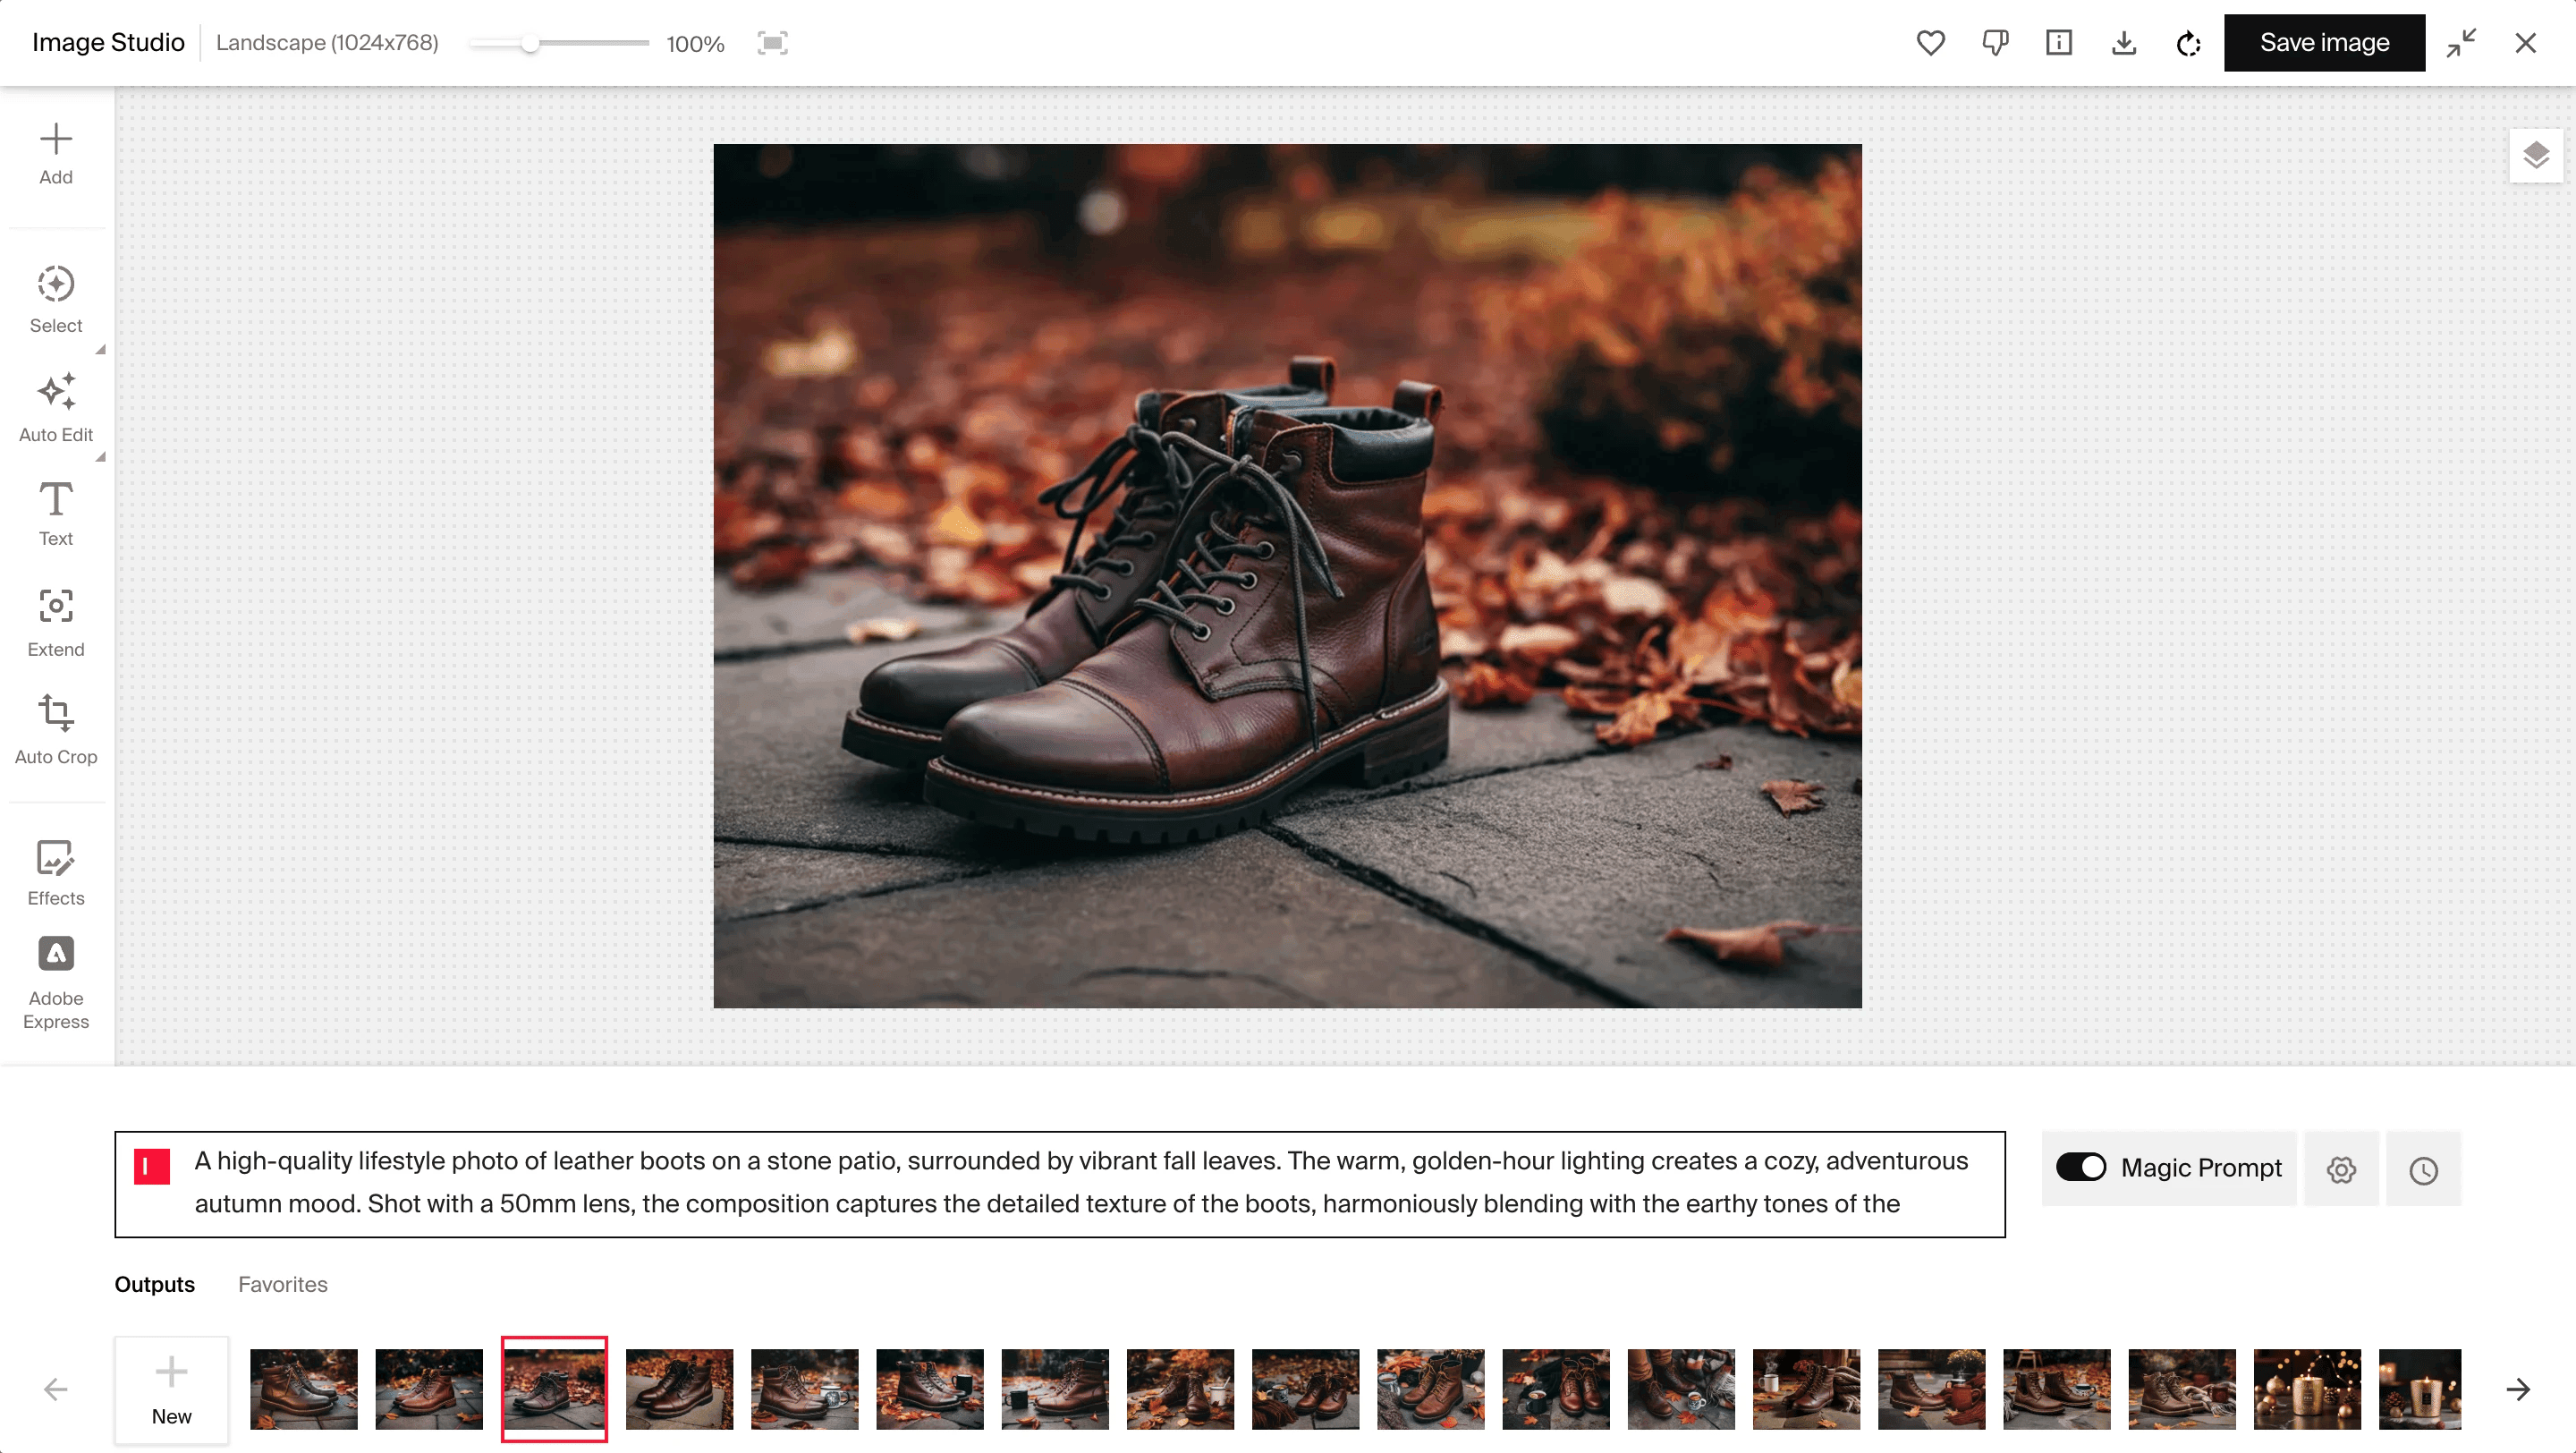Image resolution: width=2576 pixels, height=1453 pixels.
Task: Close the Image Studio
Action: pyautogui.click(x=2526, y=43)
